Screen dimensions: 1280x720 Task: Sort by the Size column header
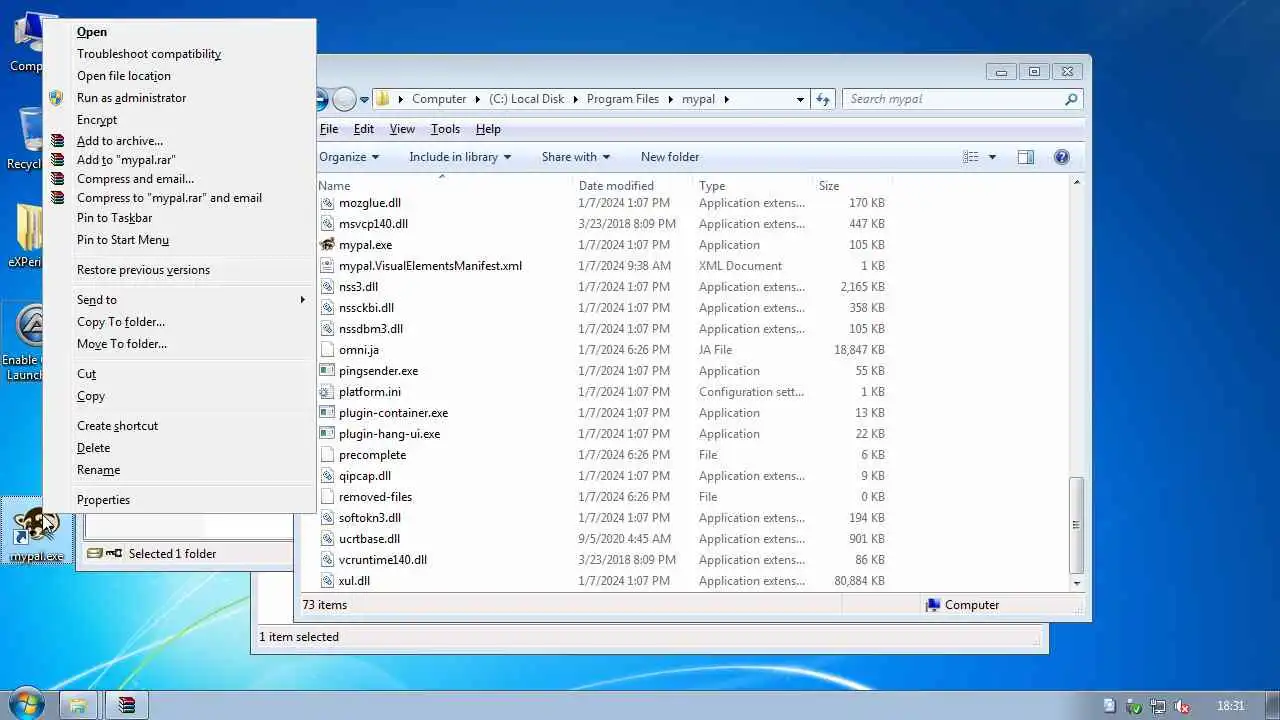coord(852,186)
